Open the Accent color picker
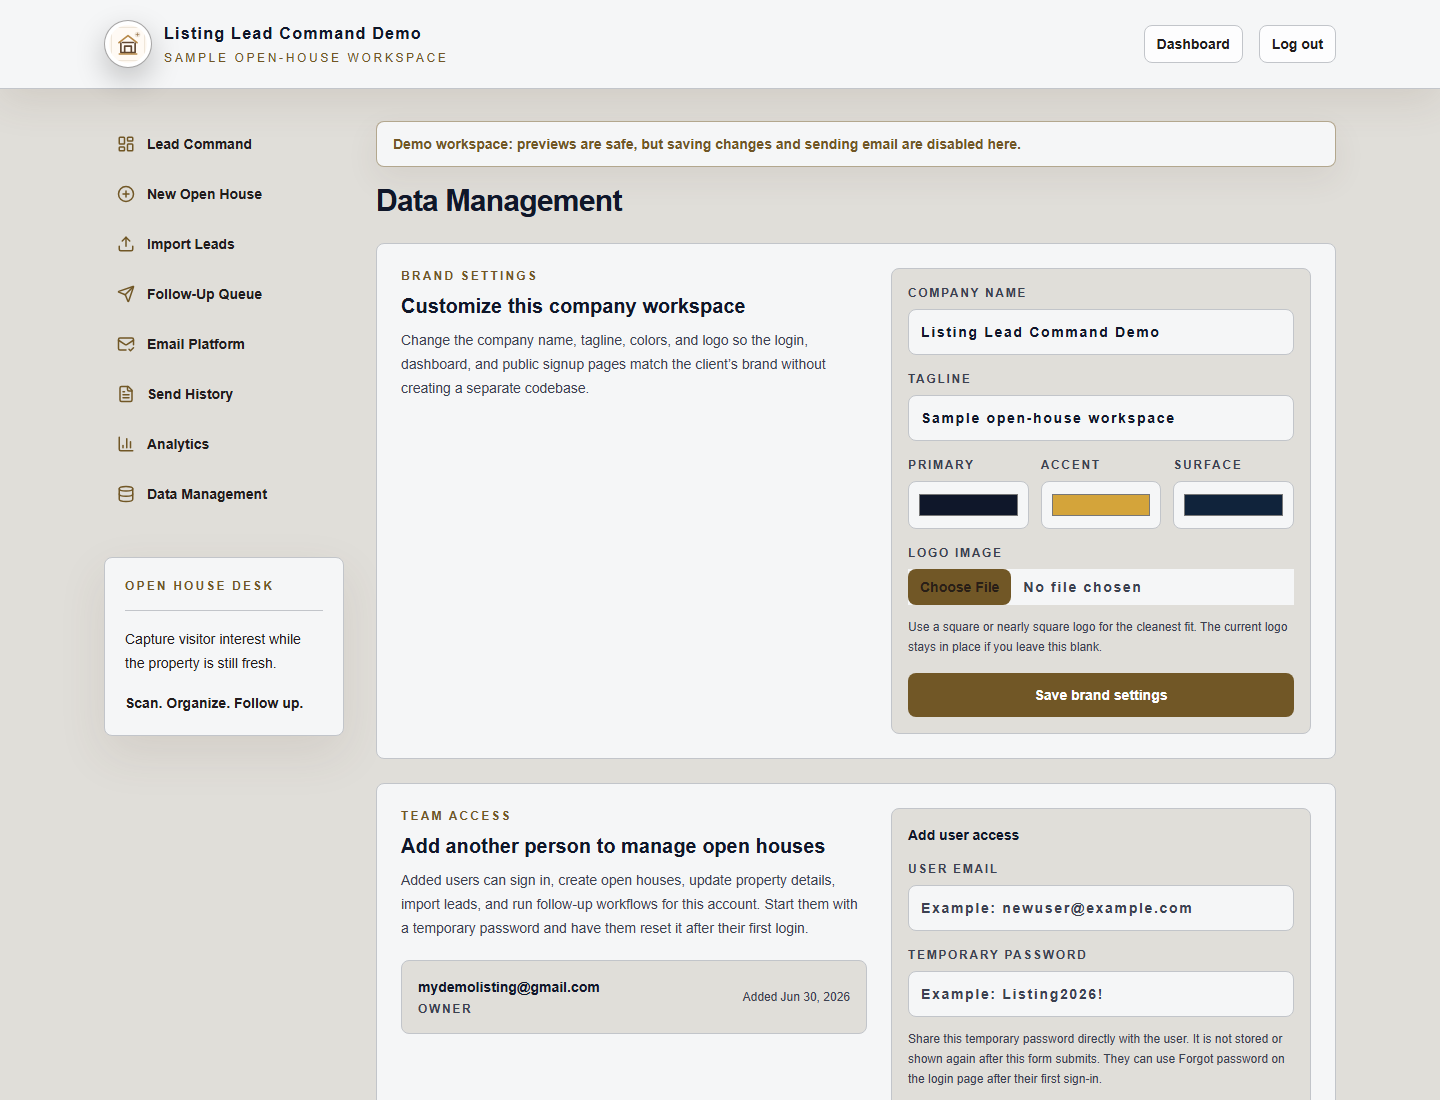 coord(1101,505)
